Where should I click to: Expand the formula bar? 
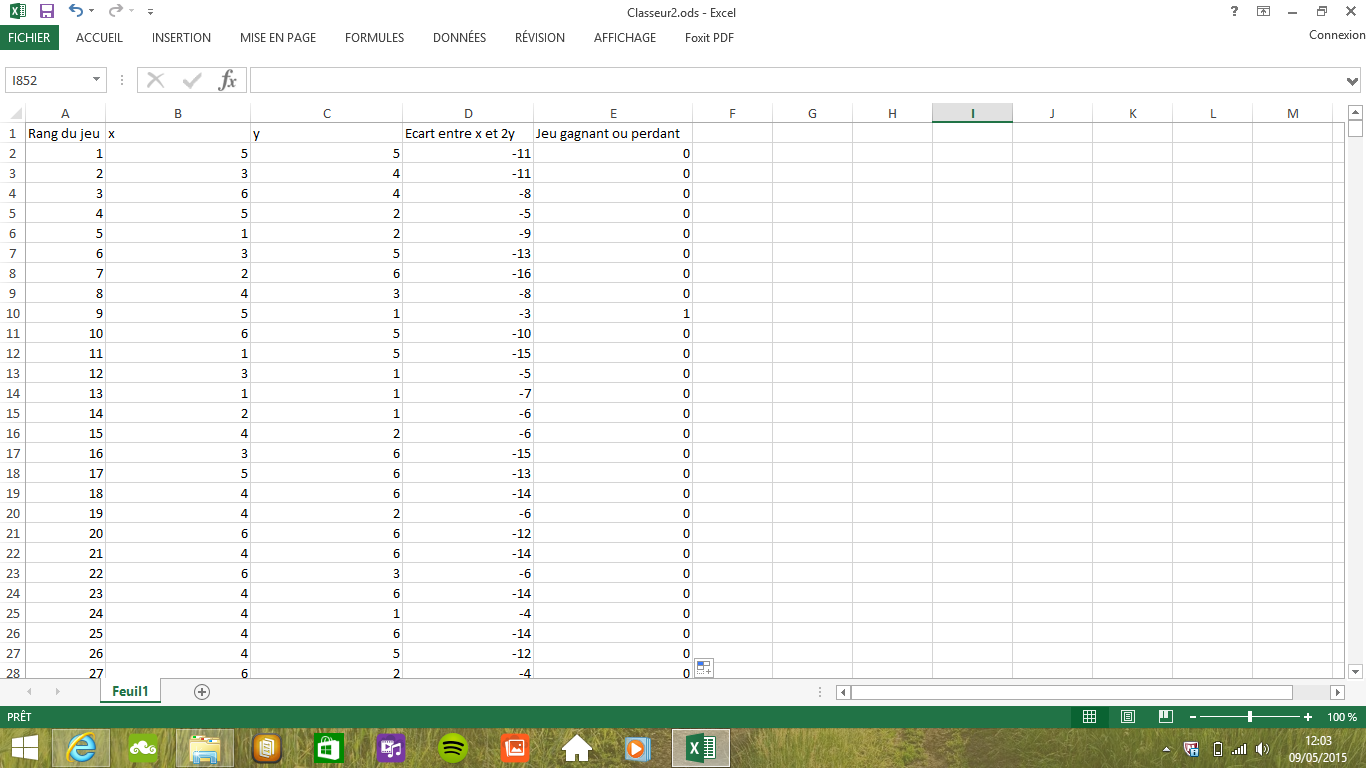click(1353, 80)
